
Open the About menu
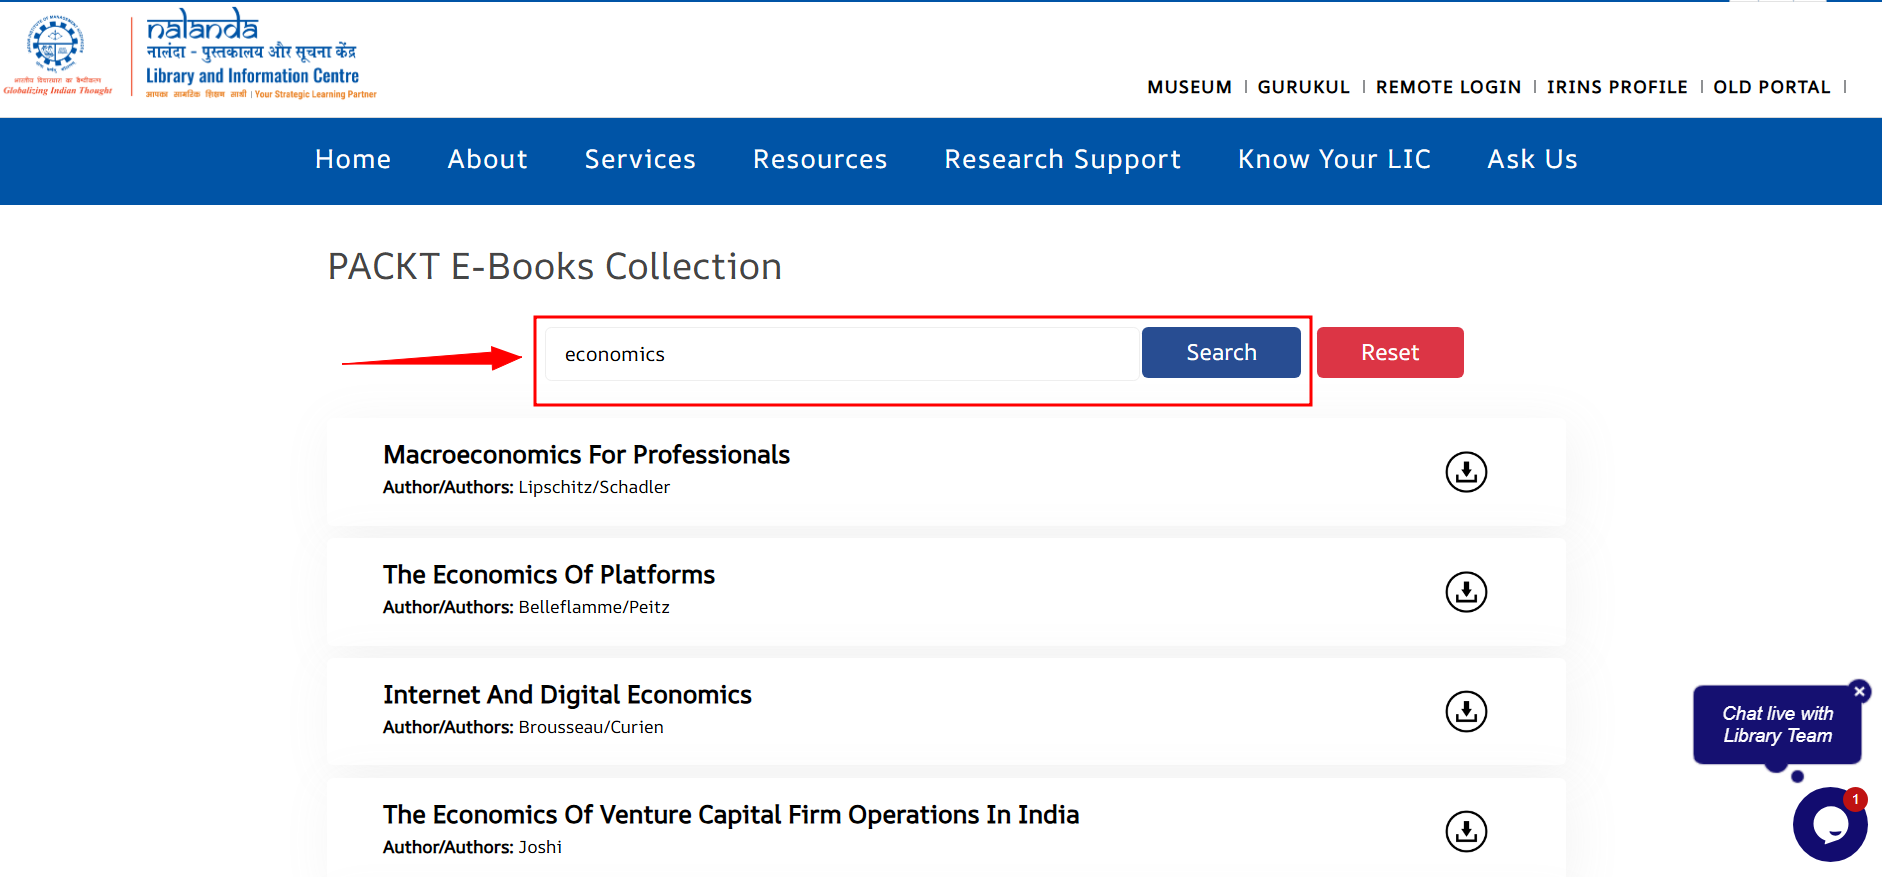(x=487, y=160)
